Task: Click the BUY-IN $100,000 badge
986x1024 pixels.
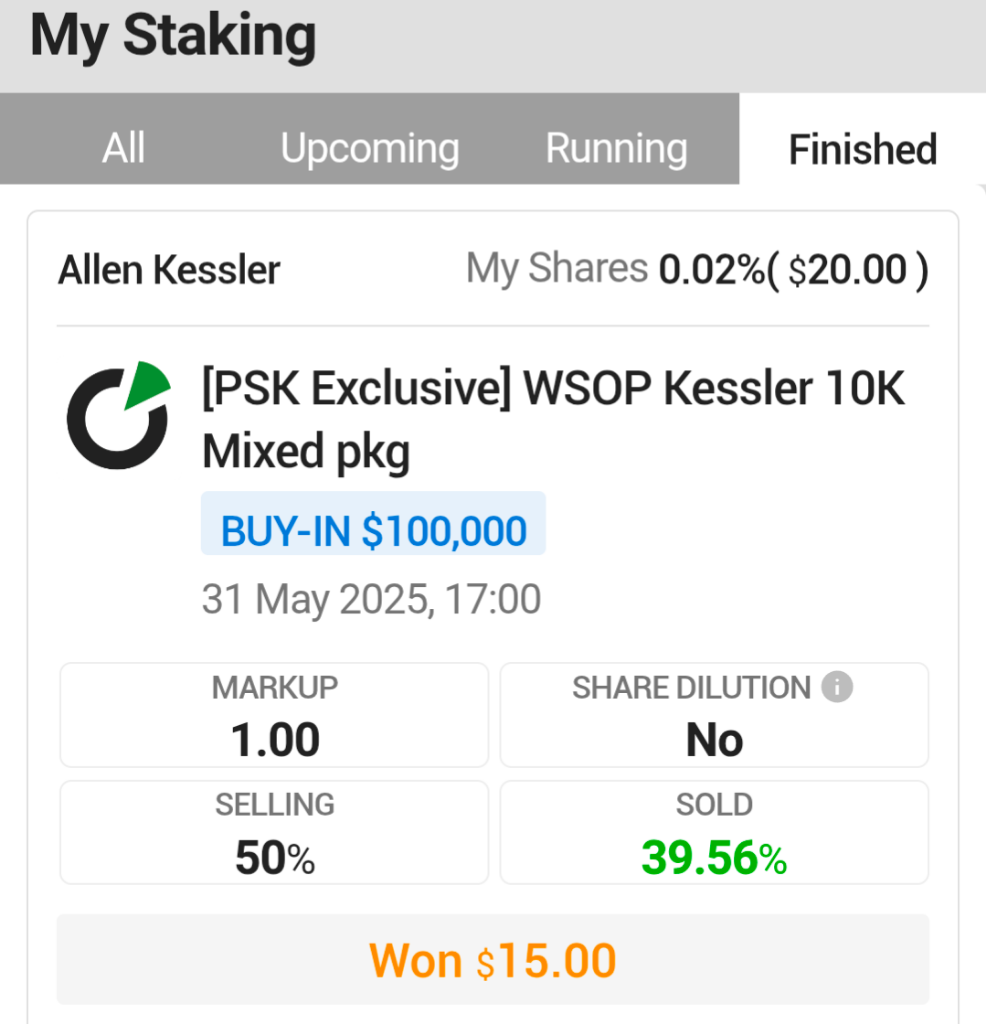Action: pyautogui.click(x=373, y=530)
